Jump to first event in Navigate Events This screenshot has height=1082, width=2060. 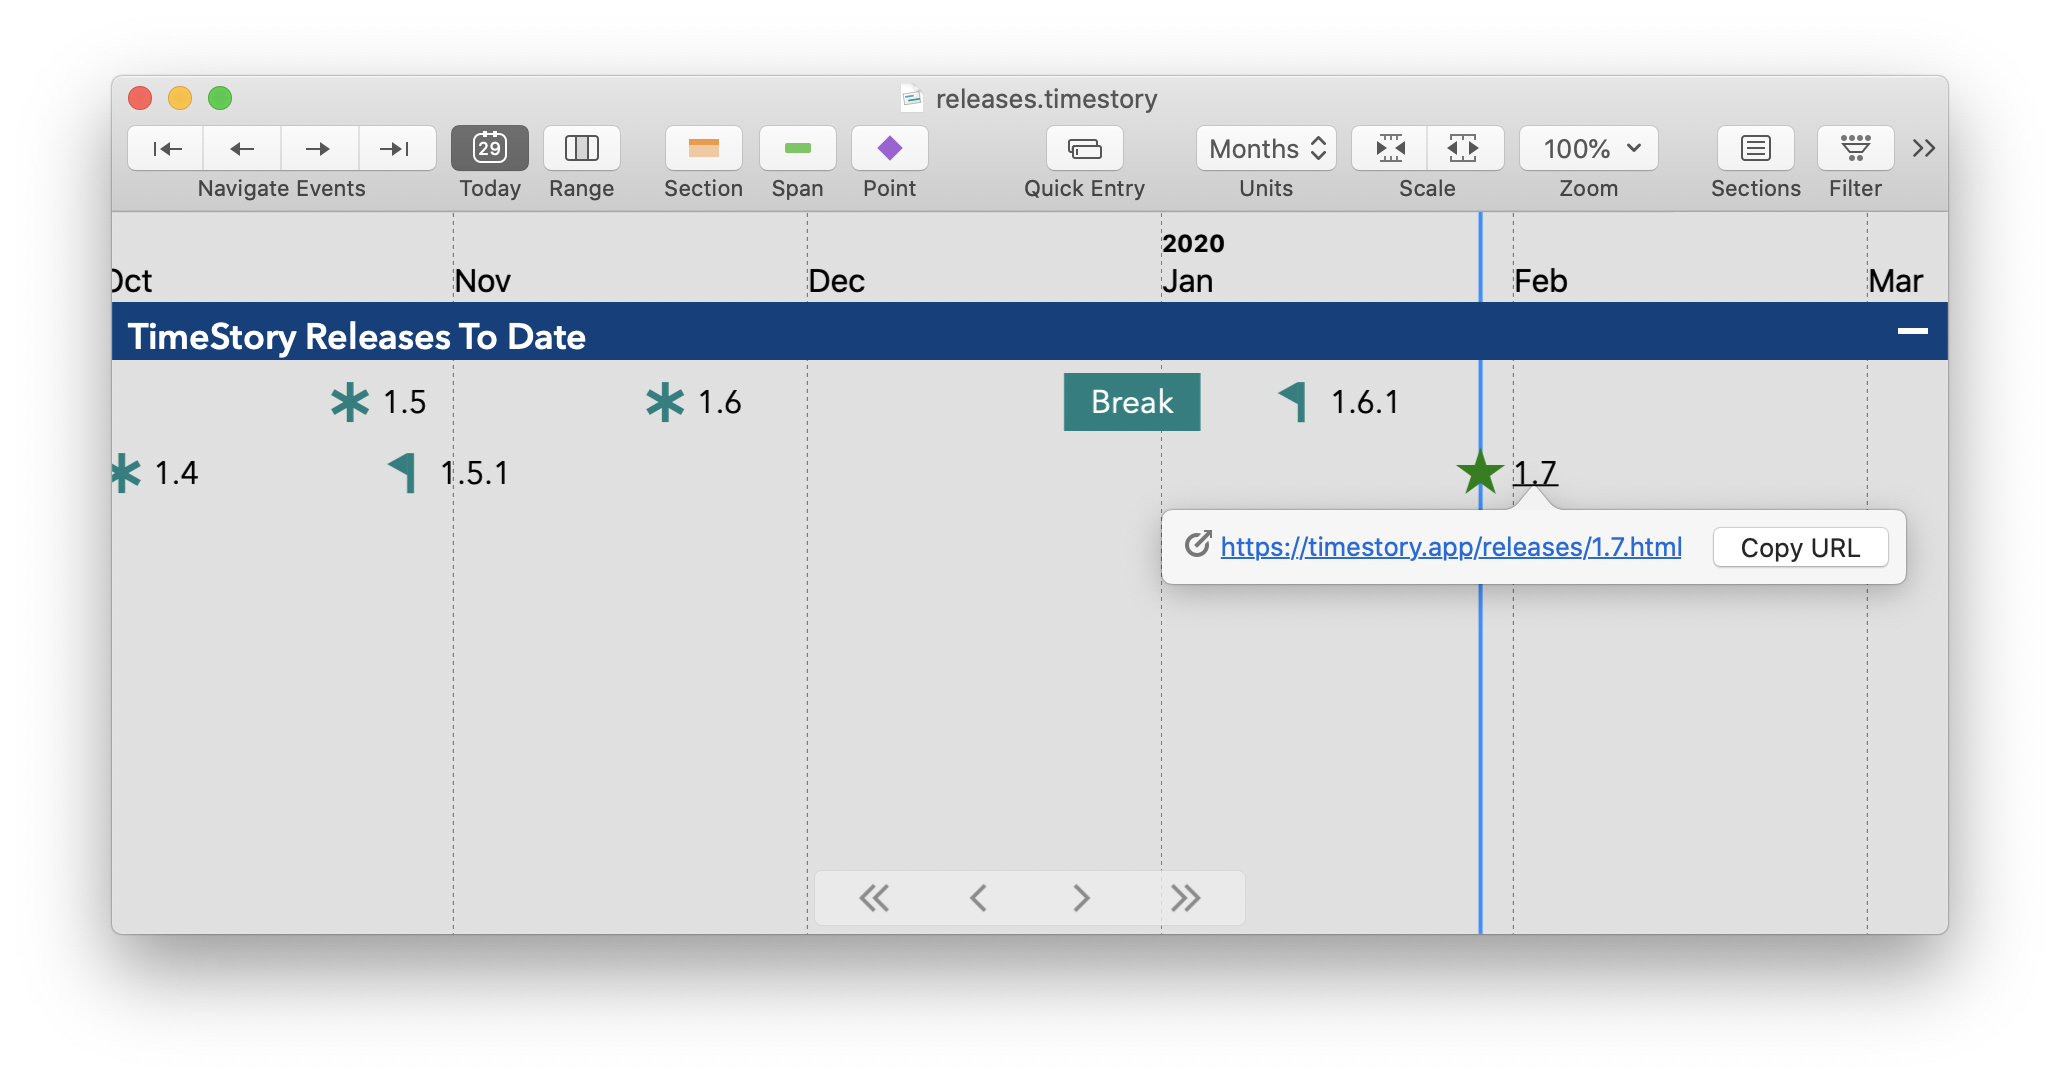tap(167, 149)
